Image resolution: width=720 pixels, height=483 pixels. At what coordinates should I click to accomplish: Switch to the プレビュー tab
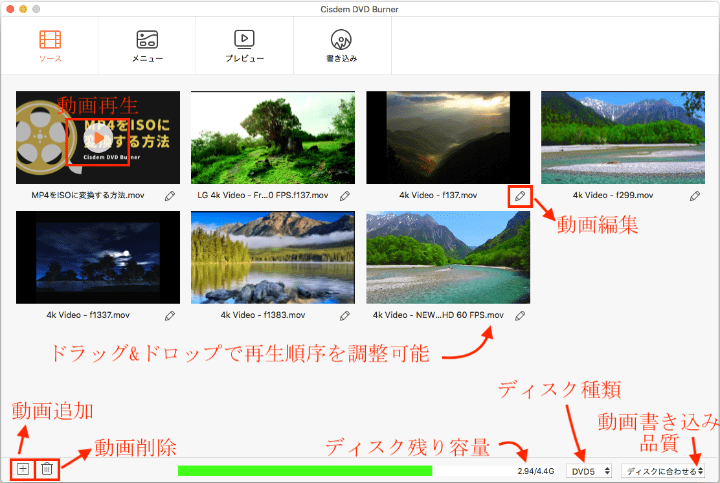click(244, 46)
